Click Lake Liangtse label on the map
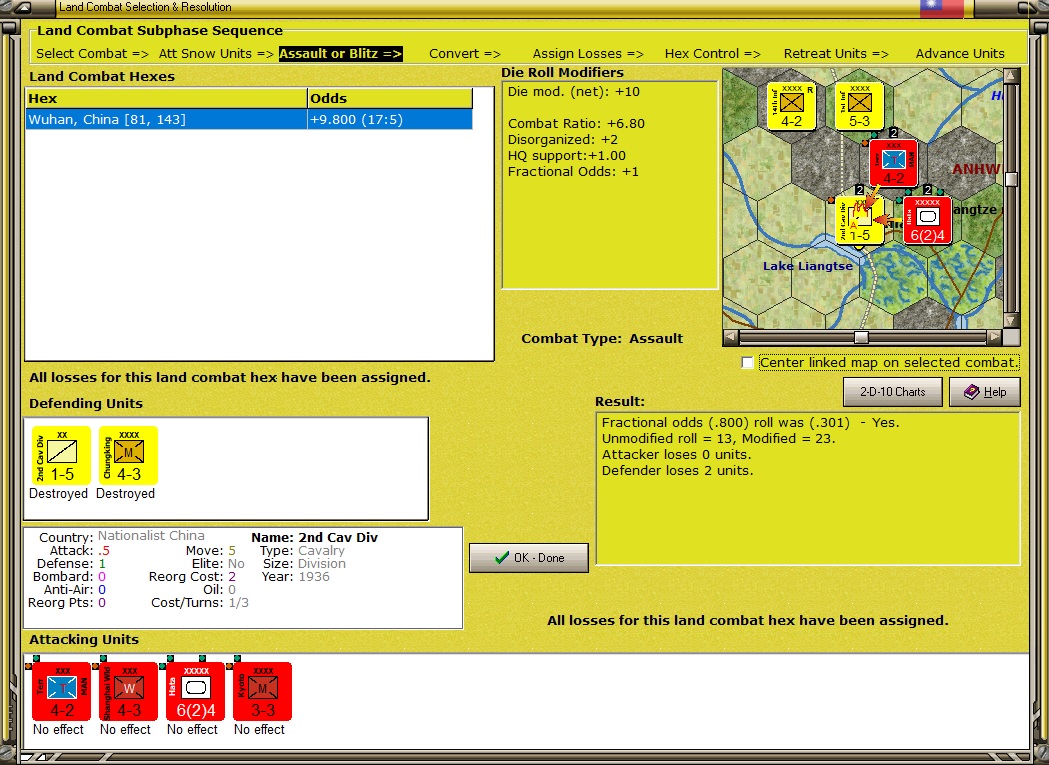This screenshot has height=765, width=1049. click(x=808, y=266)
